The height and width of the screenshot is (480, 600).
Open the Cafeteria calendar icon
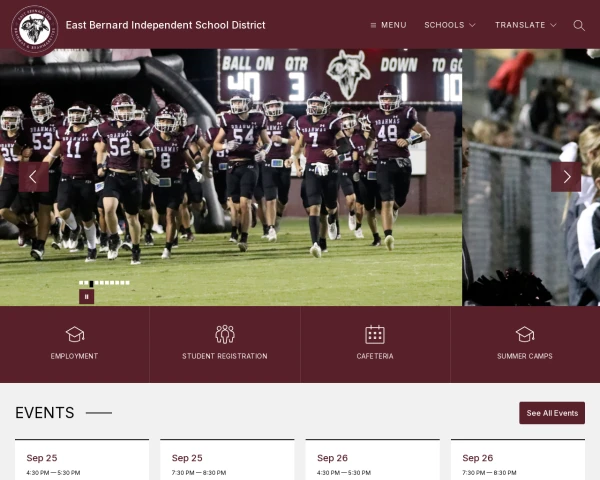(x=375, y=334)
